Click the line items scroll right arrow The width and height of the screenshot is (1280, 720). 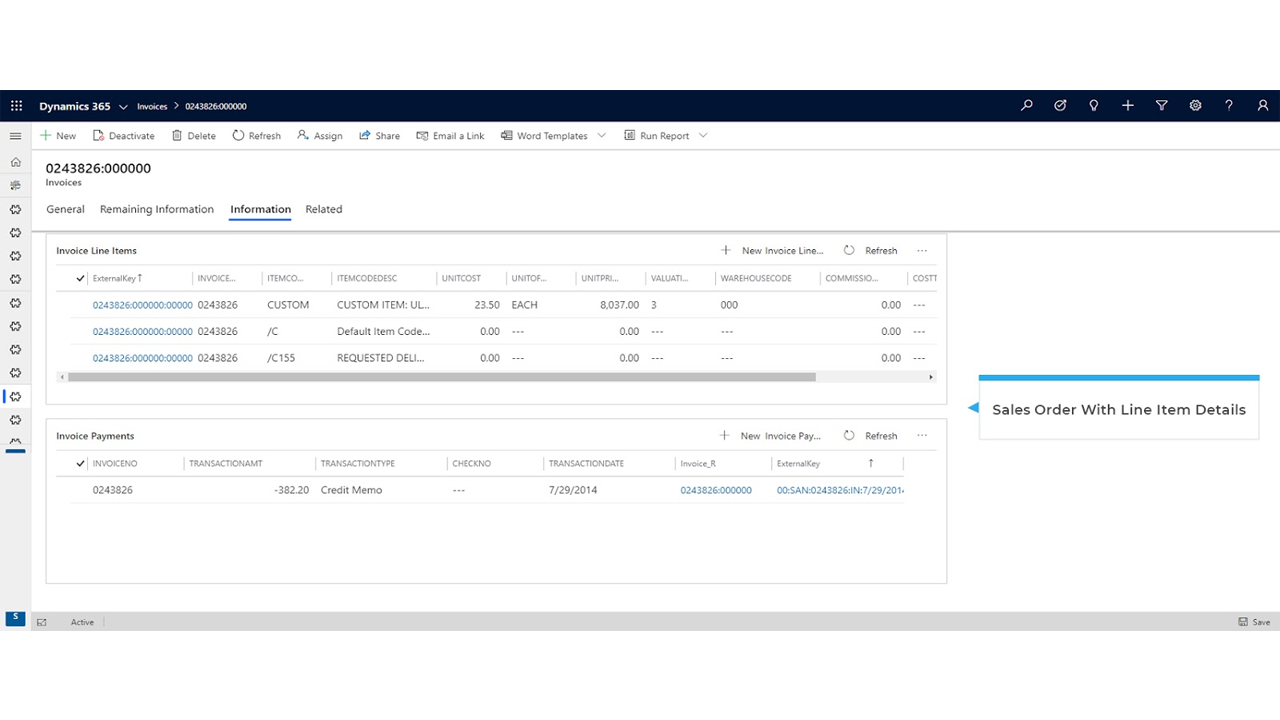(932, 378)
